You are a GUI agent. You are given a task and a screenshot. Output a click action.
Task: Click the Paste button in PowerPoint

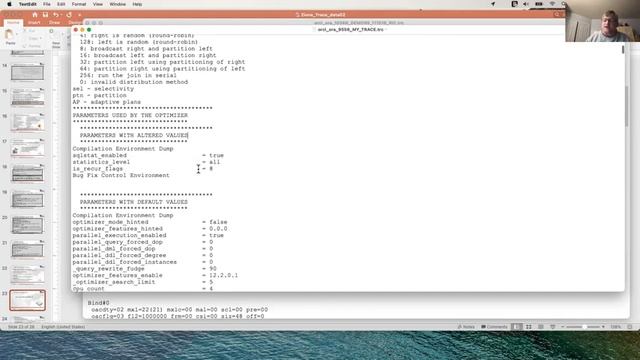10,37
